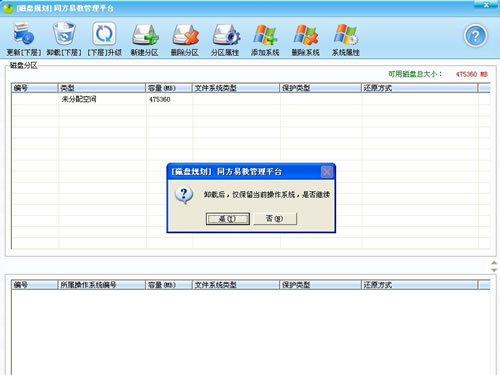Viewport: 500px width, 375px height.
Task: Click 容量(MB) header in lower table
Action: pos(169,285)
